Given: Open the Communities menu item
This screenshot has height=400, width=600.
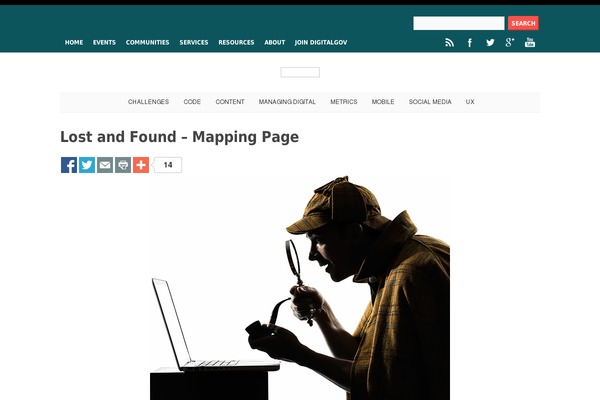Looking at the screenshot, I should (147, 42).
